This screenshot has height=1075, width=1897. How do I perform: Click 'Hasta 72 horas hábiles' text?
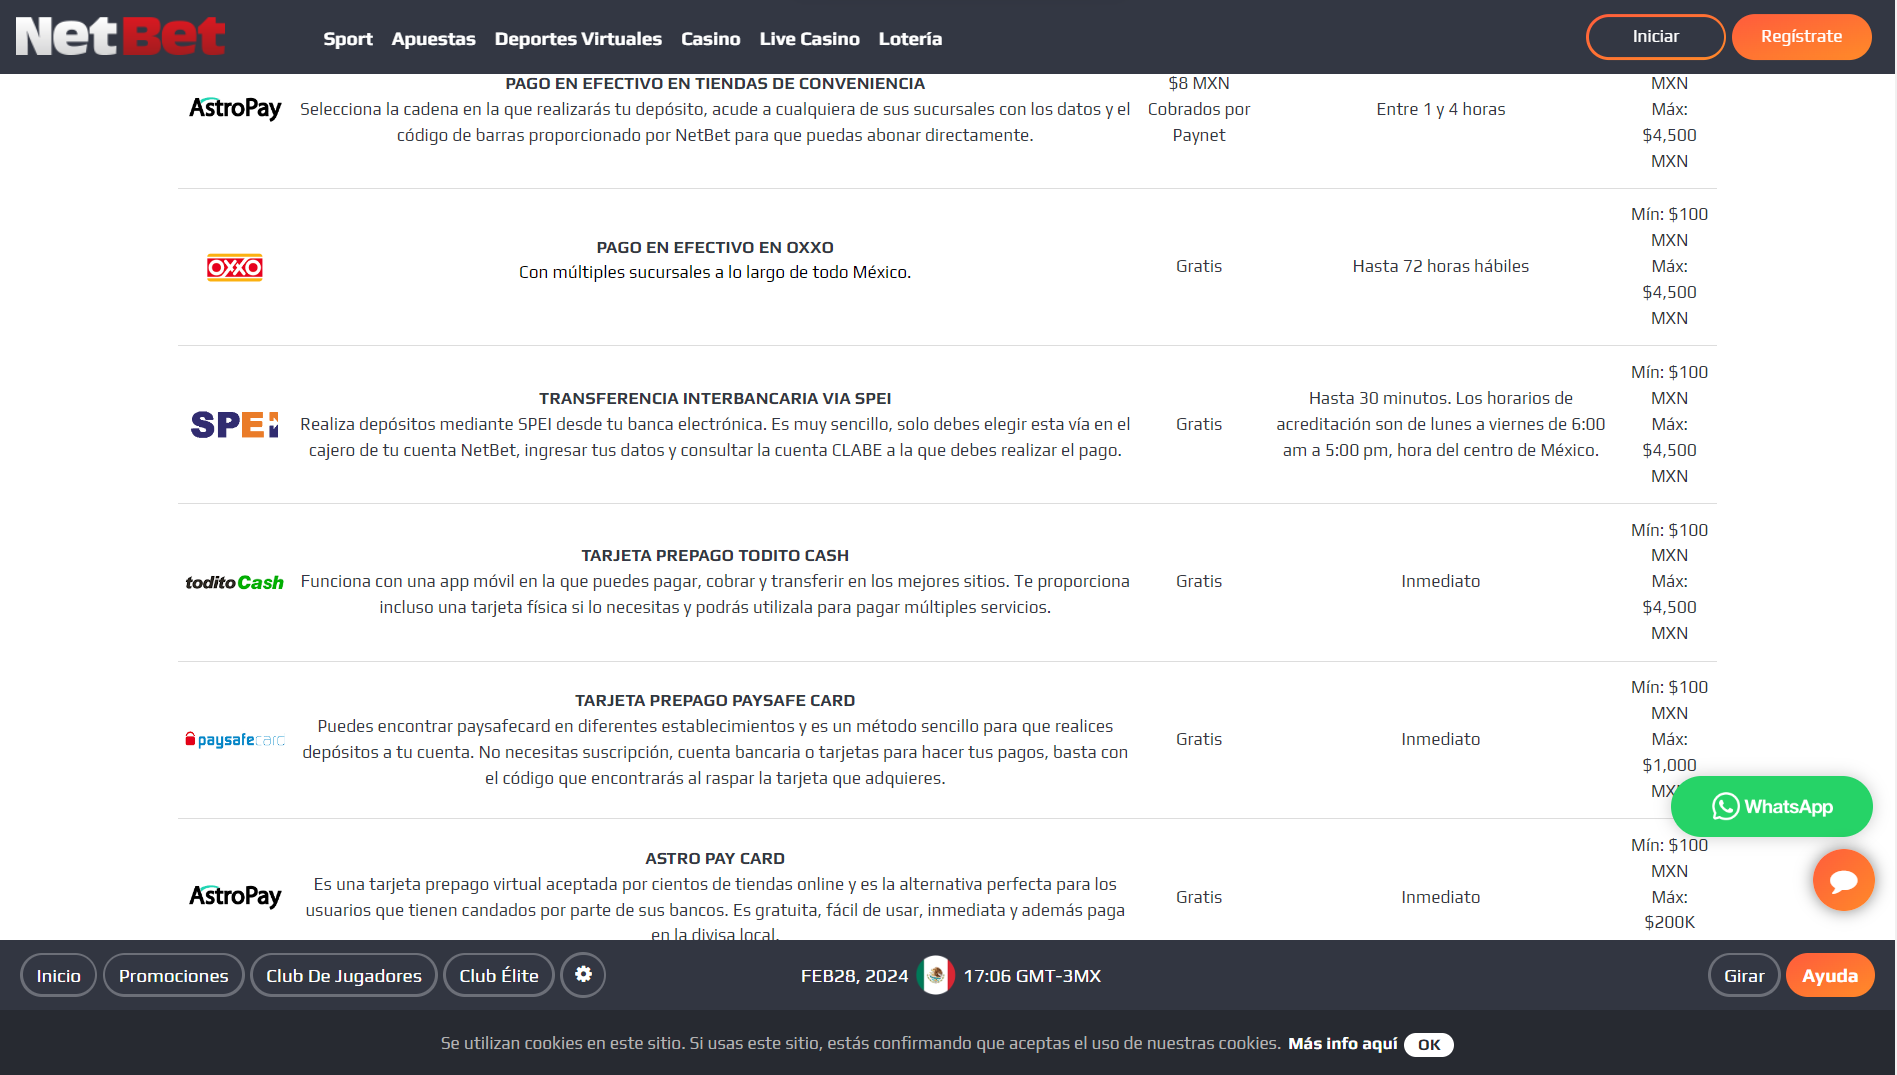tap(1441, 266)
